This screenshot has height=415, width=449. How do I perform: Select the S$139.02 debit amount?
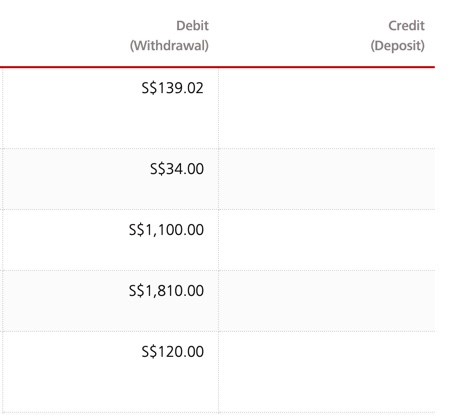pos(172,88)
